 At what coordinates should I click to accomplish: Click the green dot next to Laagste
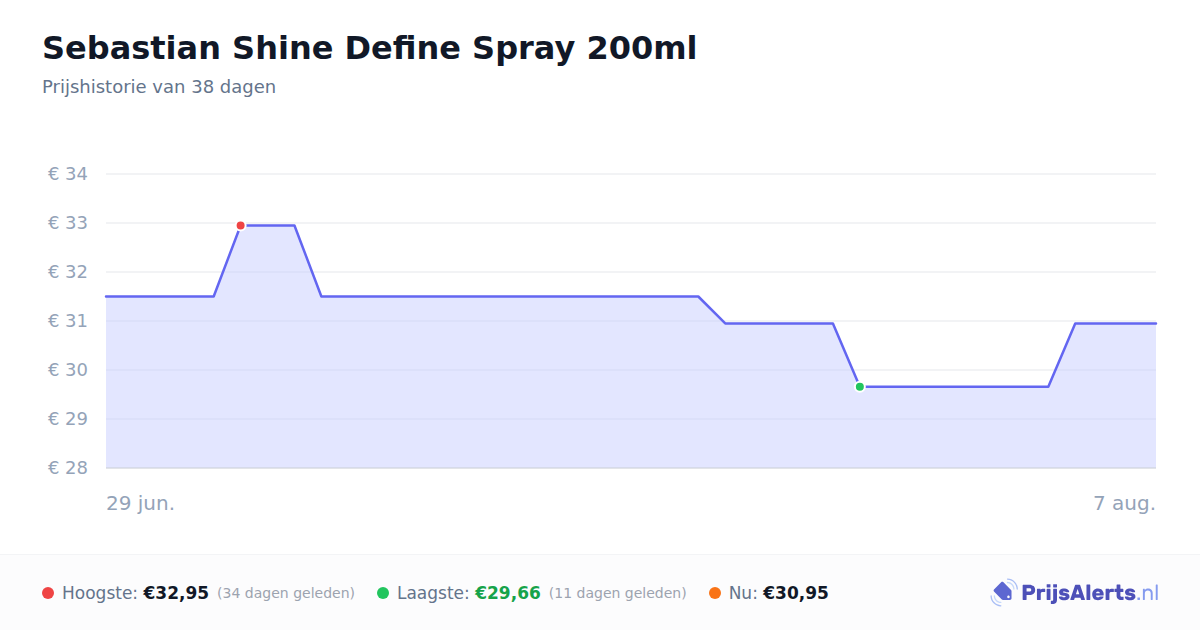point(383,593)
